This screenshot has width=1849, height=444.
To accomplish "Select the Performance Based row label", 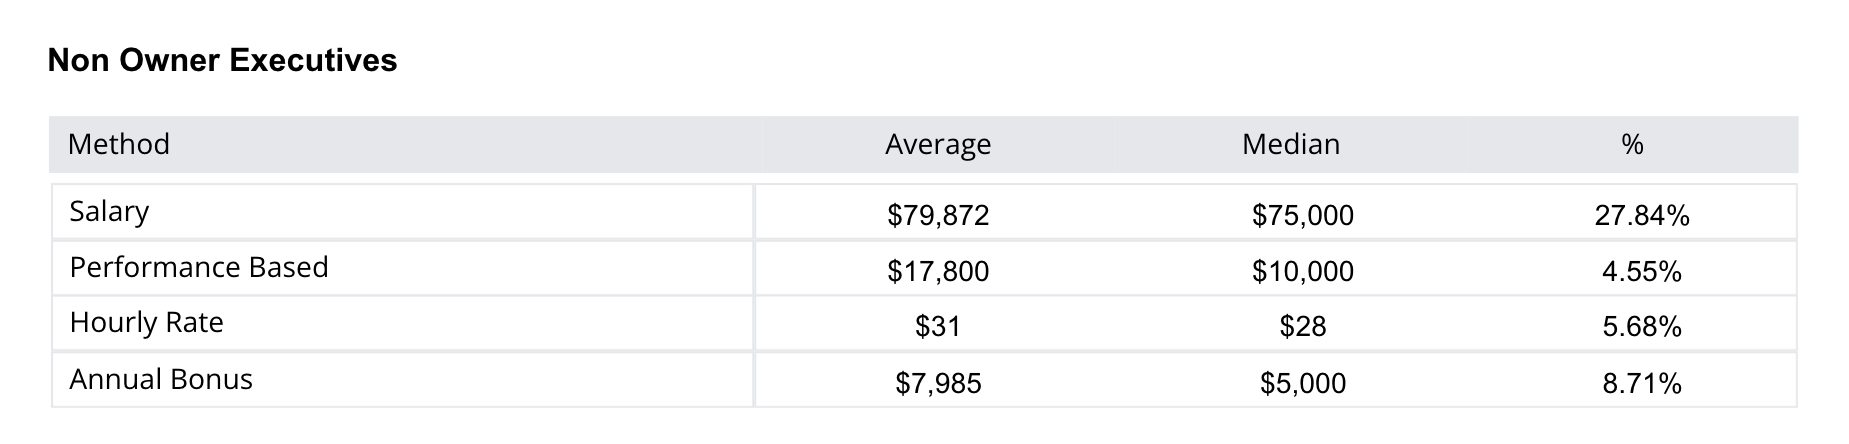I will [x=198, y=268].
